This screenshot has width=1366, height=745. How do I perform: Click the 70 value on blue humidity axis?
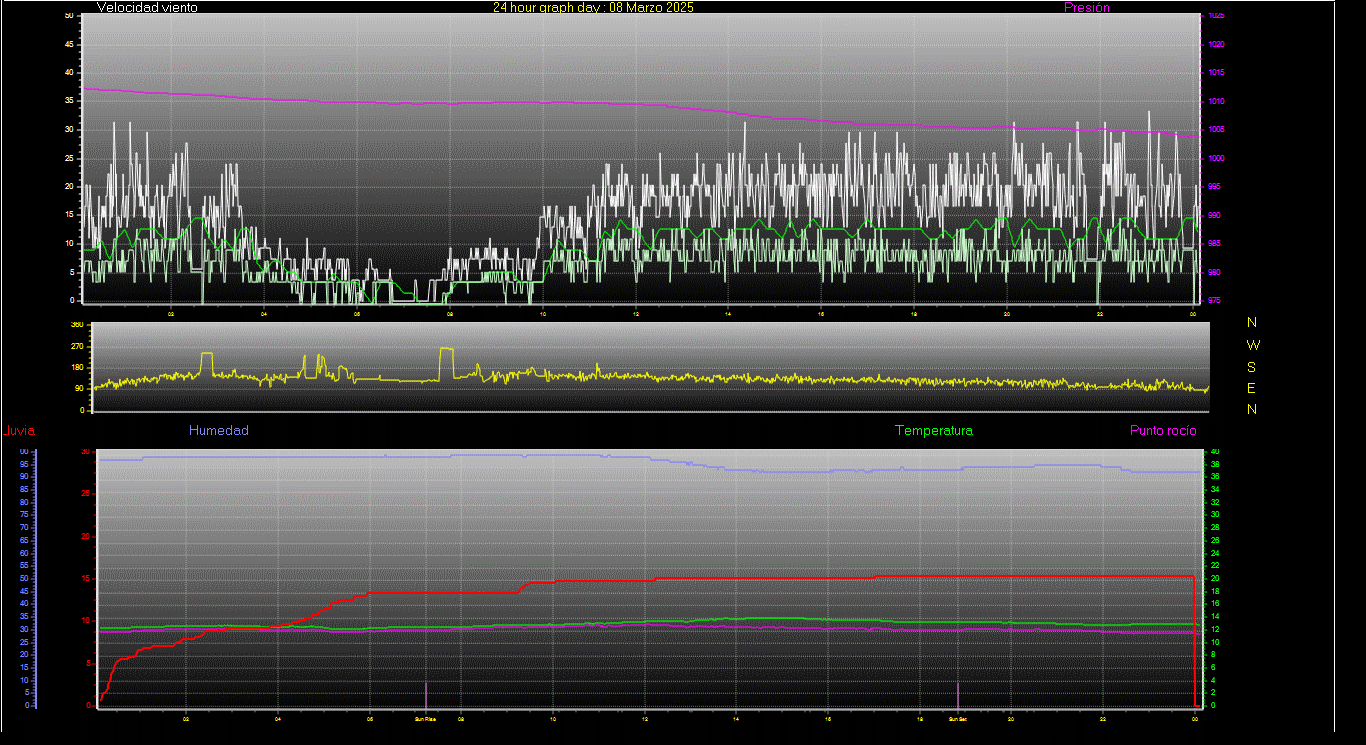click(x=24, y=528)
